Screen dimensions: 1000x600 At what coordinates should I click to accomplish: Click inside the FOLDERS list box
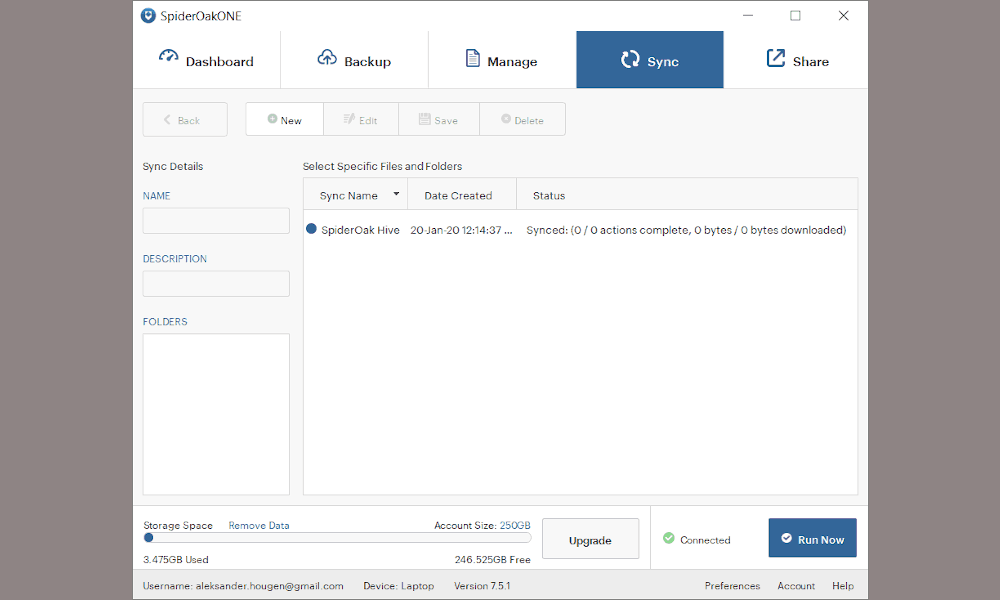pos(216,414)
